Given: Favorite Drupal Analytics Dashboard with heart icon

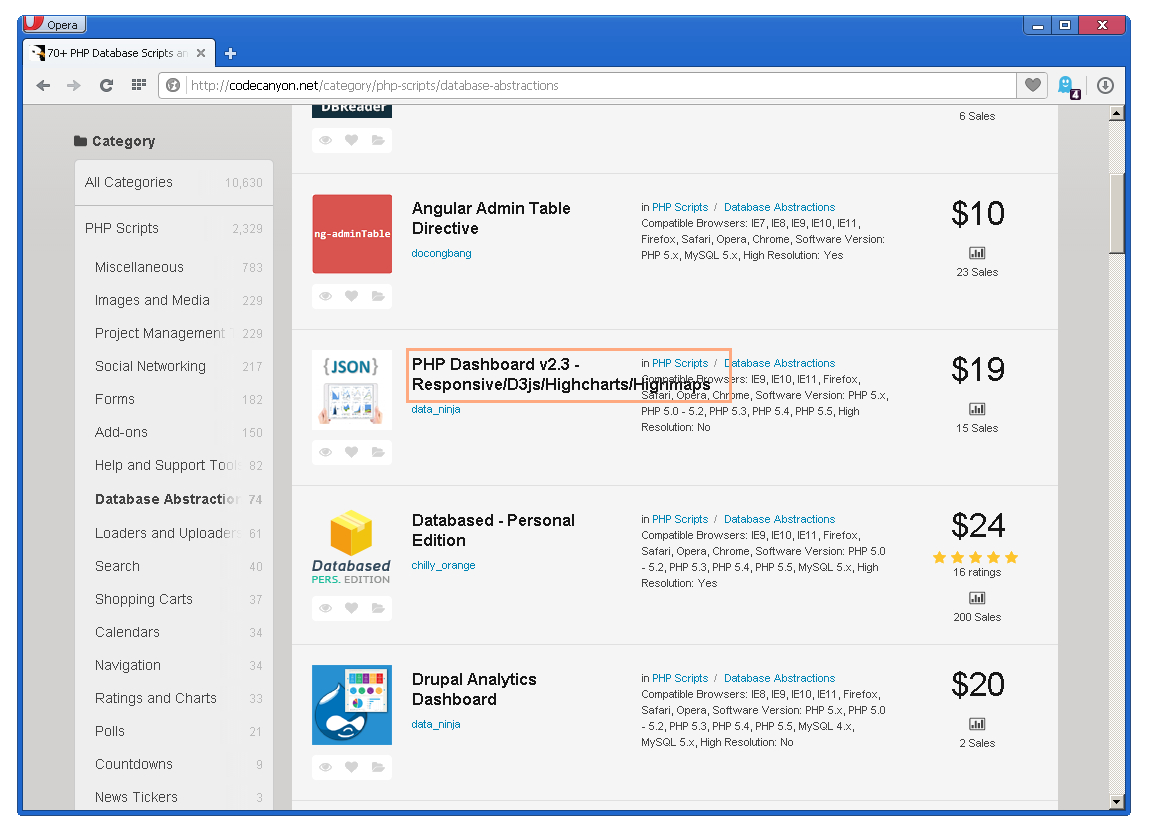Looking at the screenshot, I should 352,767.
